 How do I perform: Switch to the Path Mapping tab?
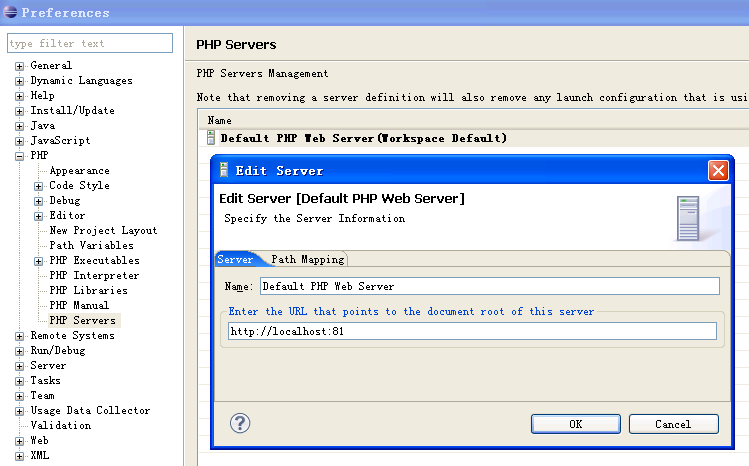tap(308, 259)
